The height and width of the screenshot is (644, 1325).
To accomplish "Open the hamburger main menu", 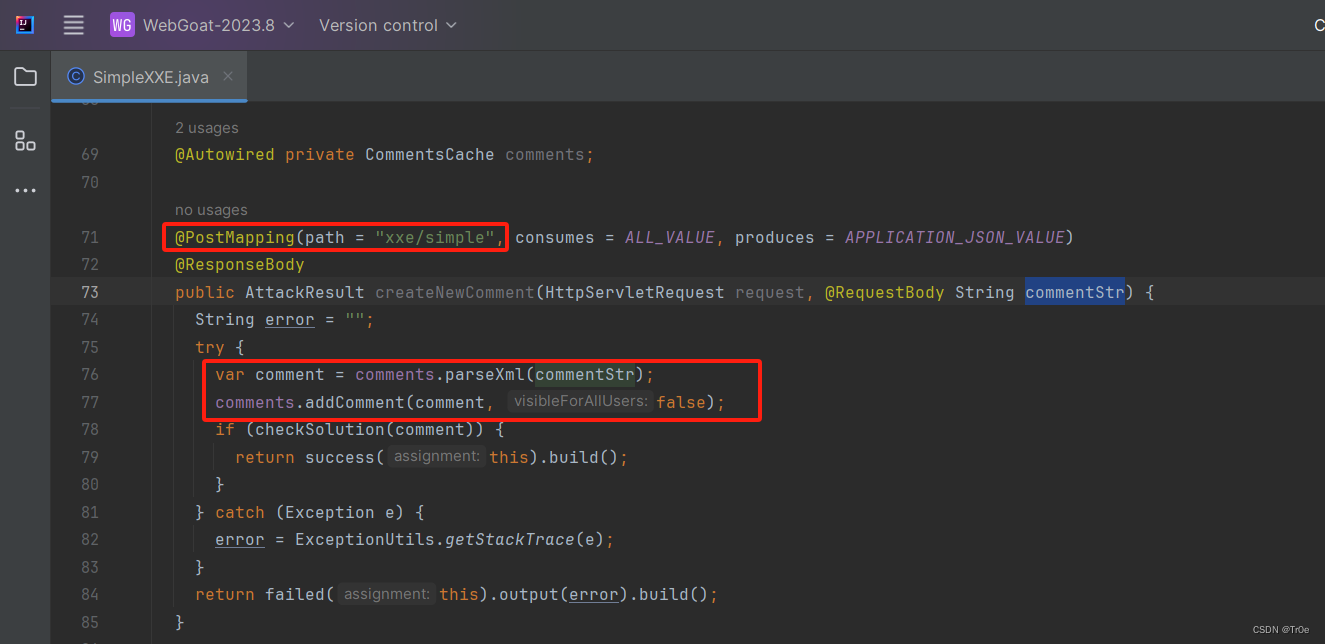I will click(74, 25).
